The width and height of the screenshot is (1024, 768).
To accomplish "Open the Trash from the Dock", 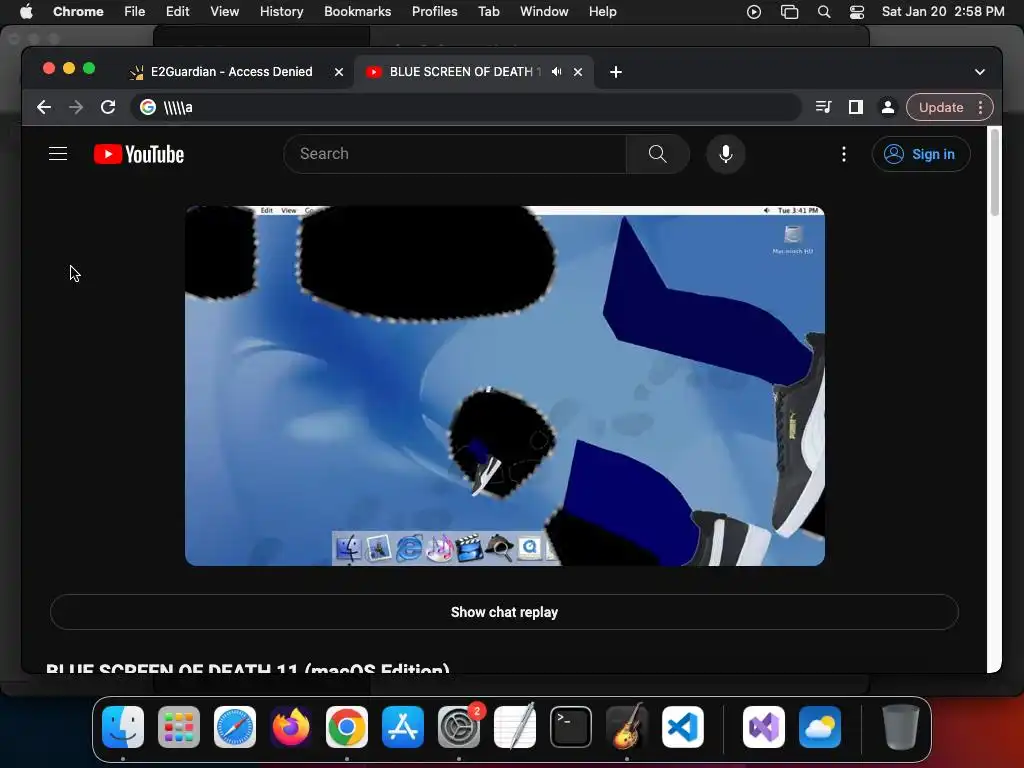I will (x=900, y=727).
